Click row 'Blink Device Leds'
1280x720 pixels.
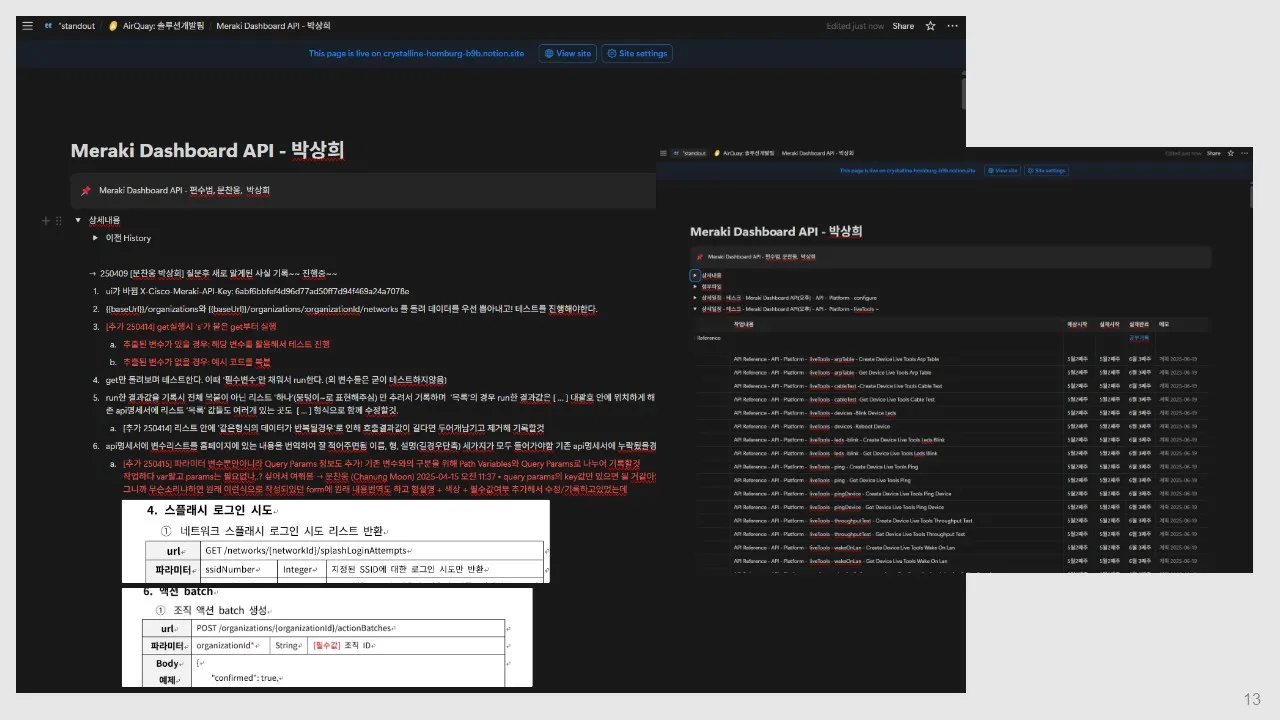point(815,413)
